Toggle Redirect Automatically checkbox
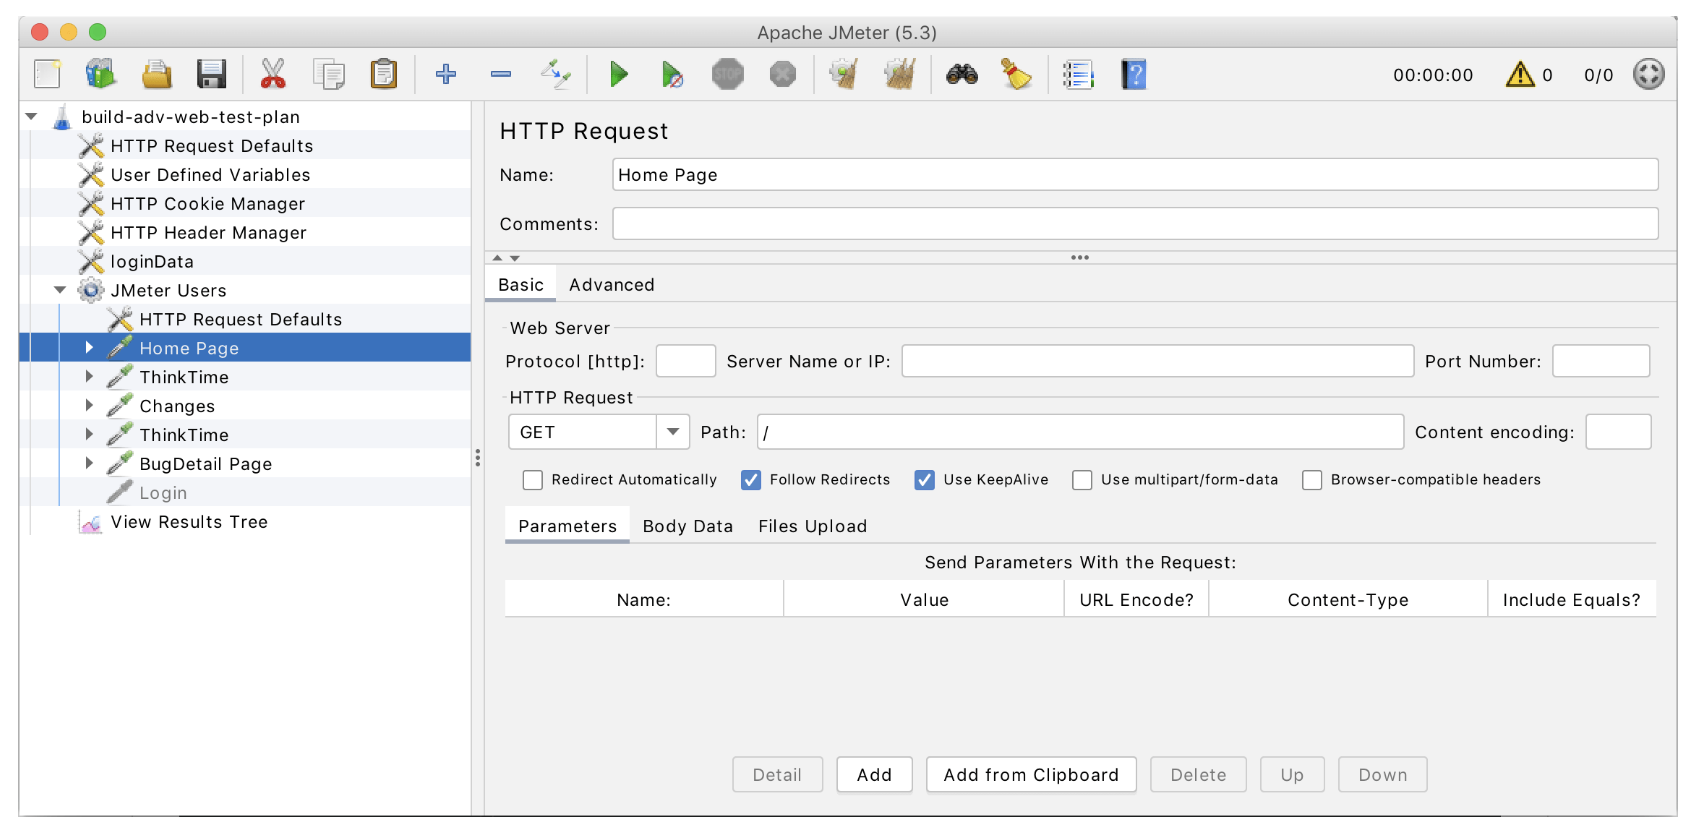 (x=533, y=480)
